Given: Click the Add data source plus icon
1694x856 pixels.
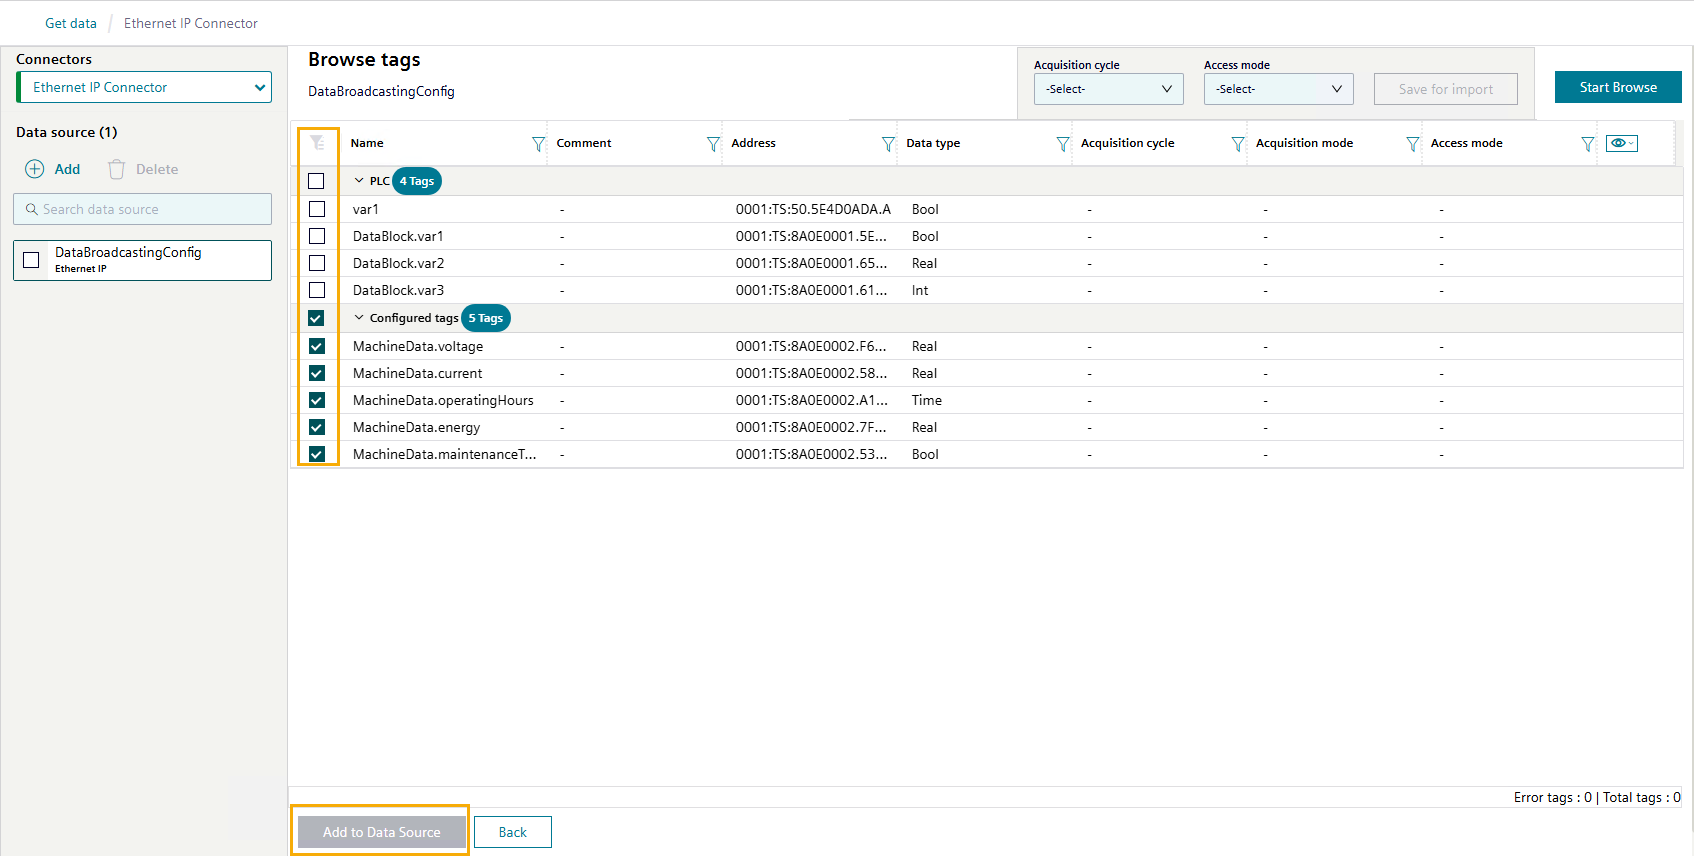Looking at the screenshot, I should point(35,169).
